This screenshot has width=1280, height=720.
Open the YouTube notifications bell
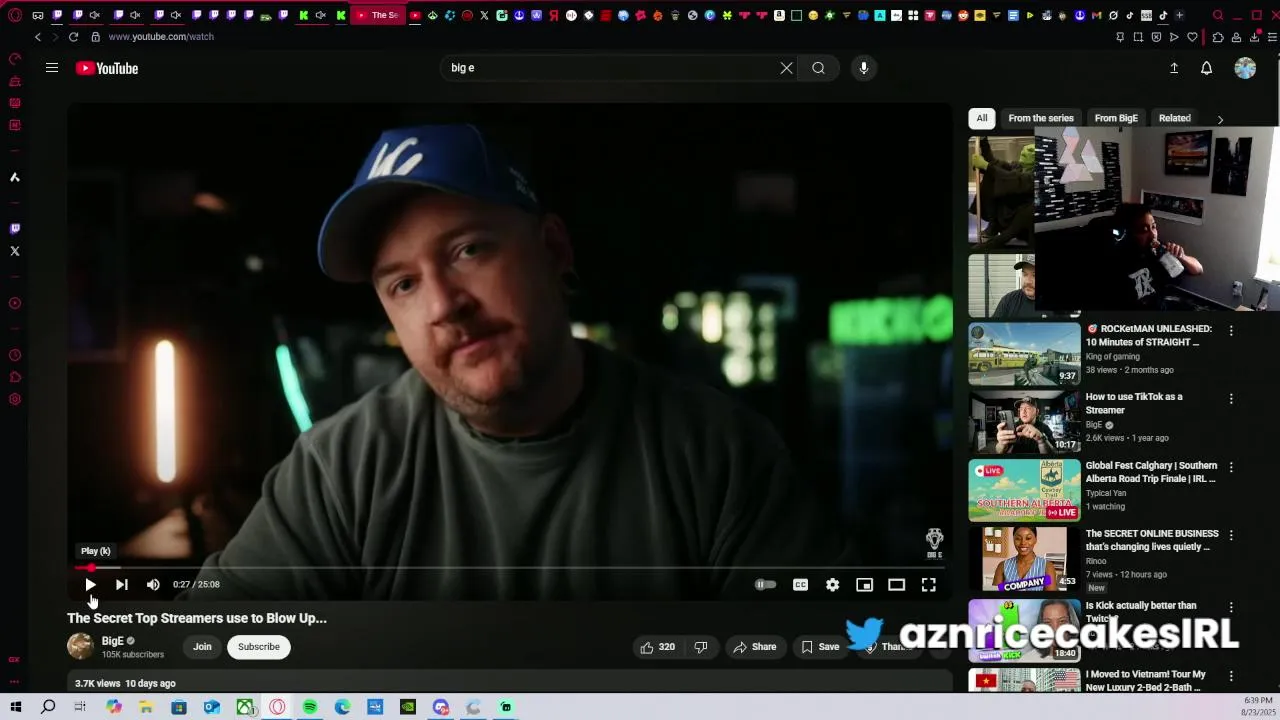click(x=1206, y=68)
